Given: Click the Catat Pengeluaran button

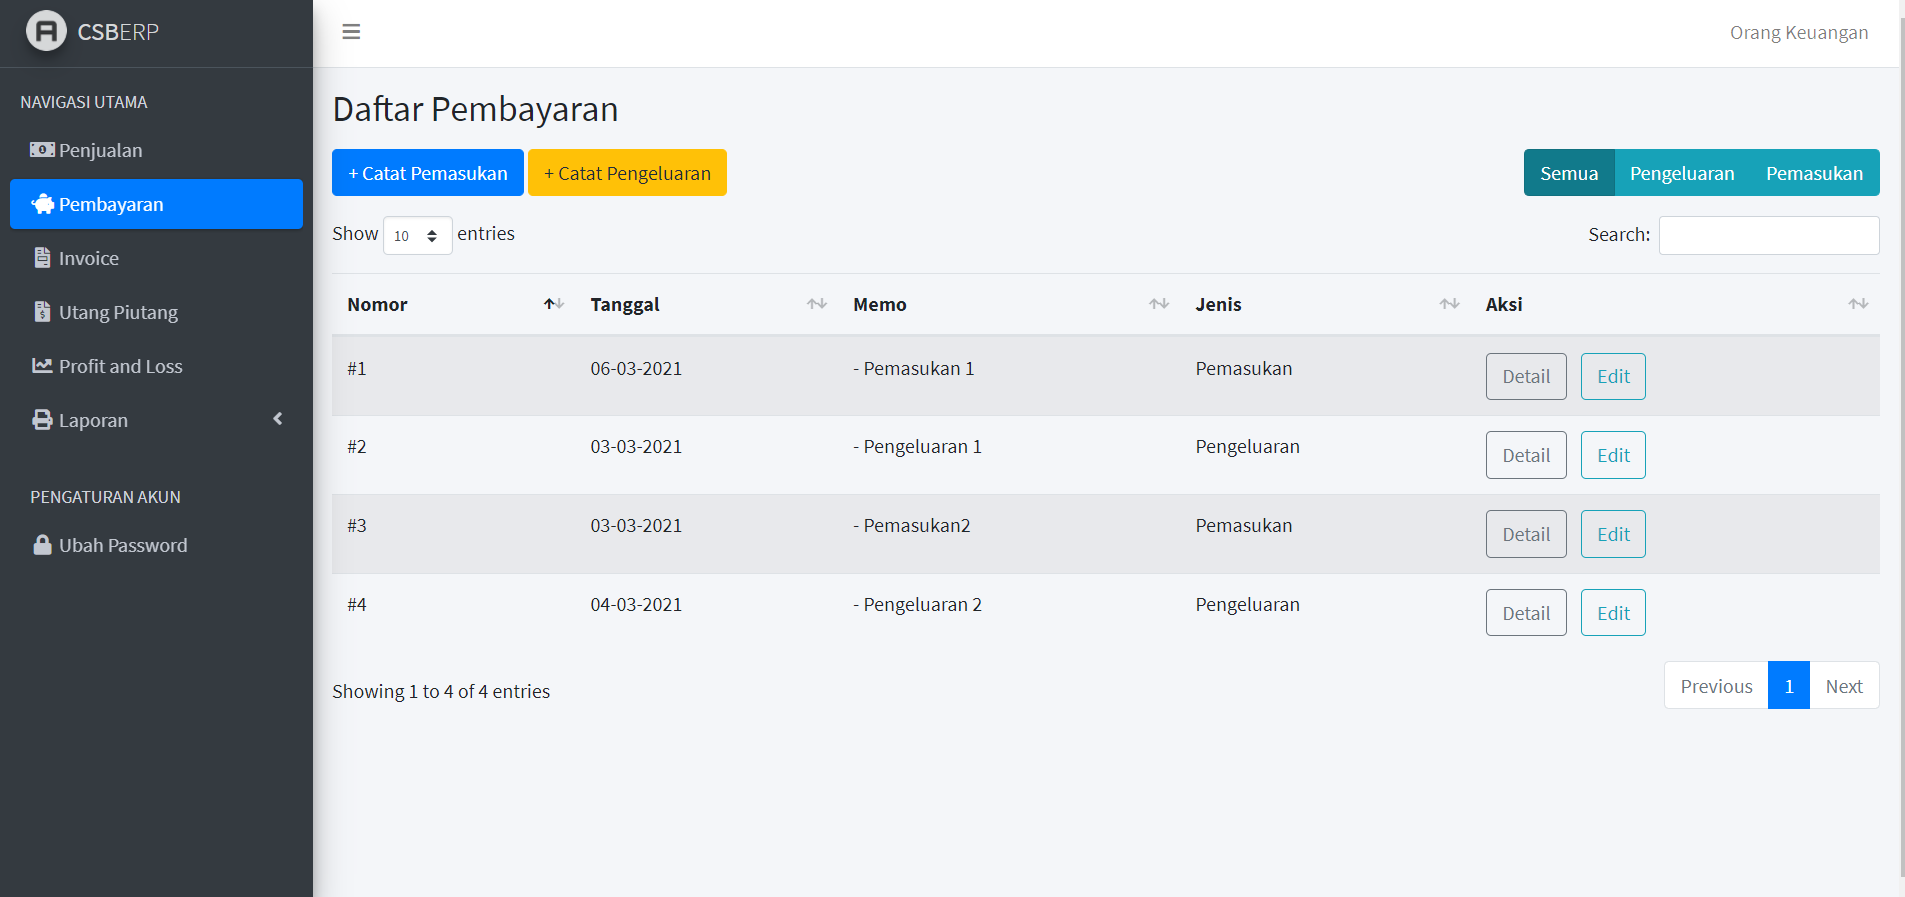Looking at the screenshot, I should coord(627,173).
